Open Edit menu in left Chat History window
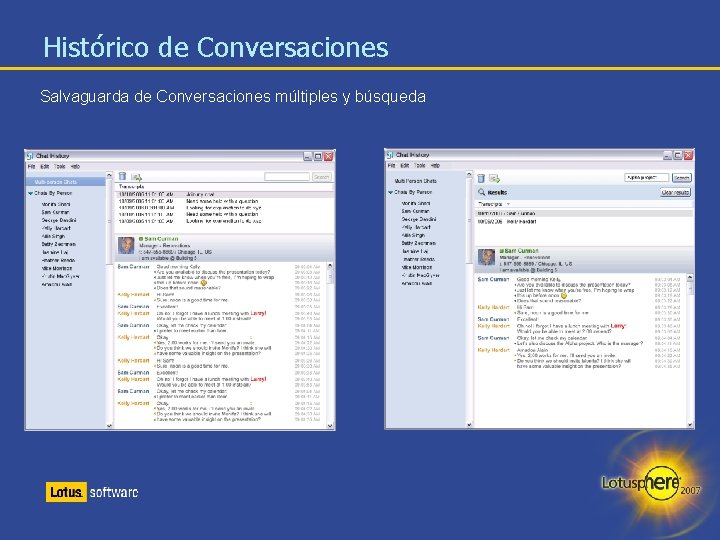 pyautogui.click(x=45, y=167)
